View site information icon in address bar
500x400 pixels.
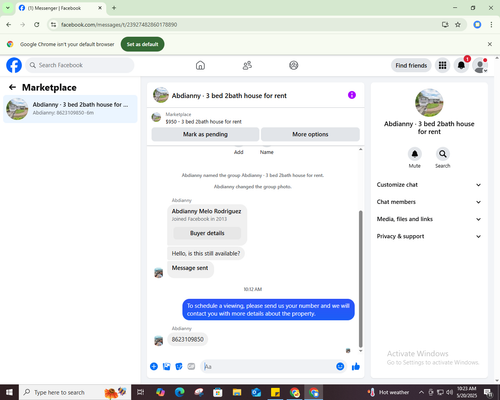53,25
